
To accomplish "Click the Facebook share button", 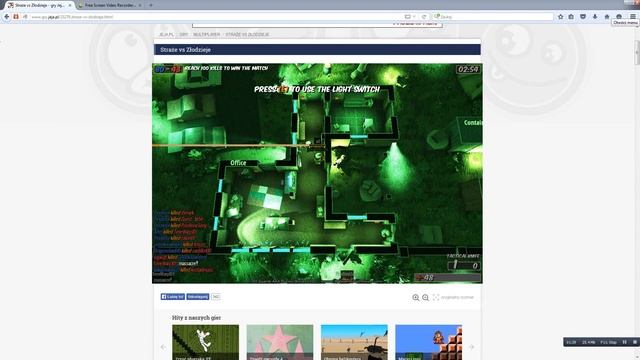I will 198,297.
